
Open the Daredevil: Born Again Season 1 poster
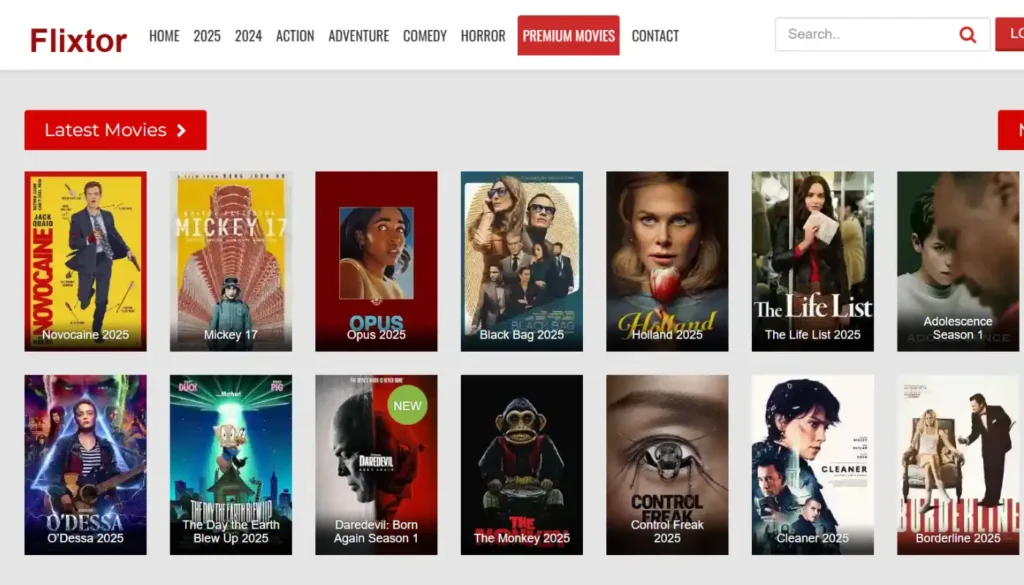(376, 465)
